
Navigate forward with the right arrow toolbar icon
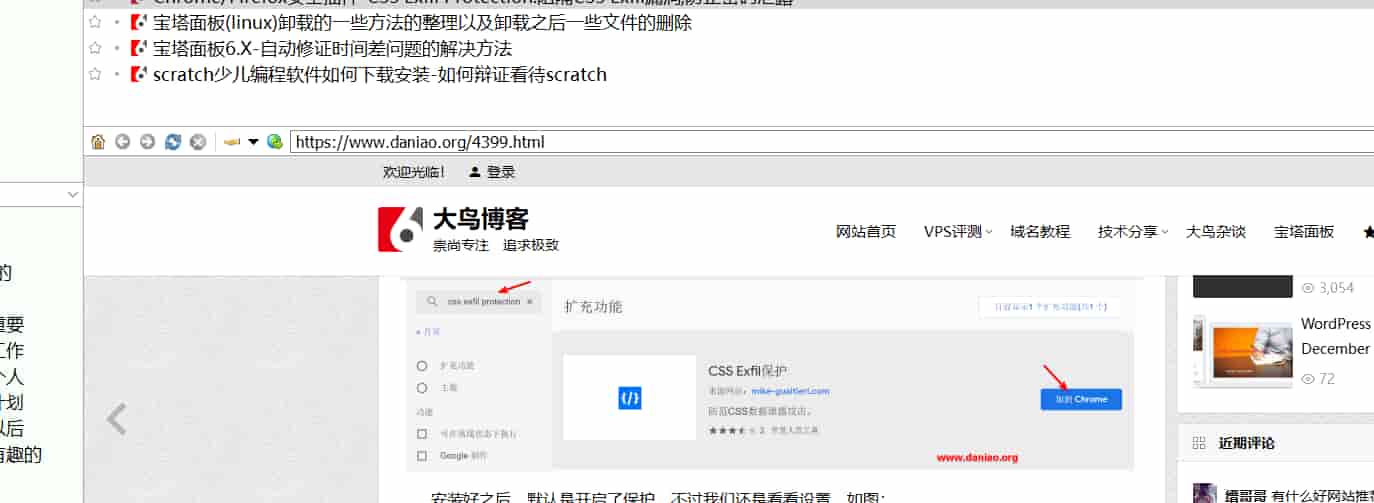tap(148, 142)
